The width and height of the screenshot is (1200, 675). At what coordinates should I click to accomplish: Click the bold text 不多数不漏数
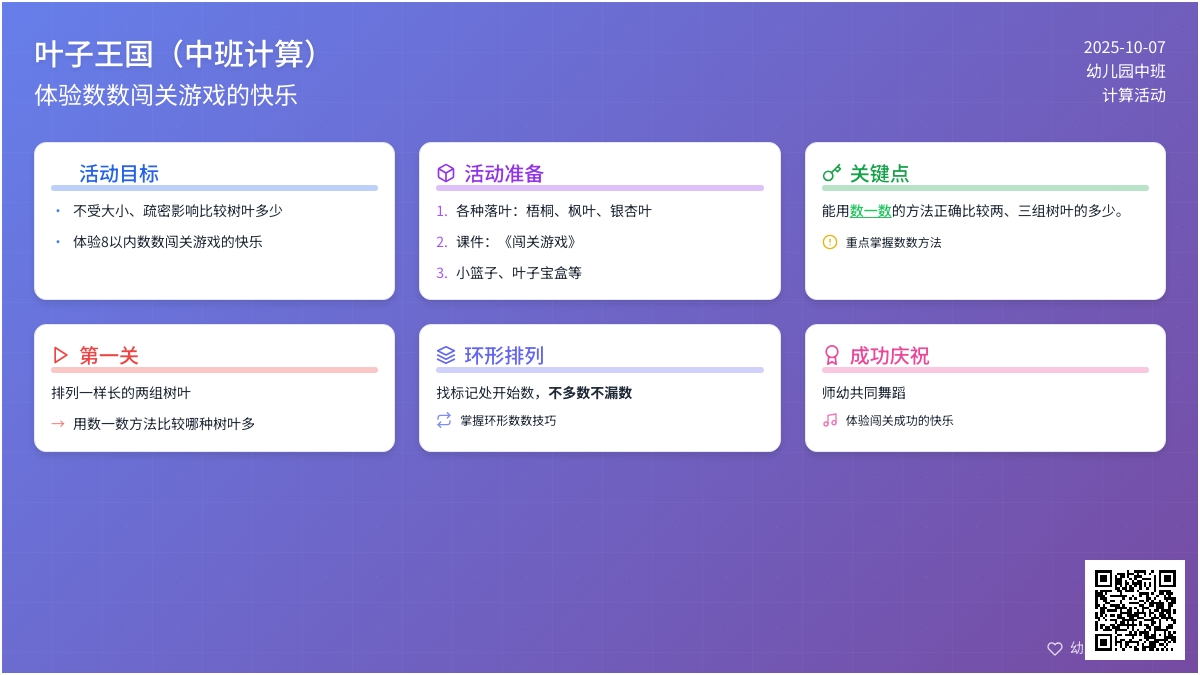(590, 393)
